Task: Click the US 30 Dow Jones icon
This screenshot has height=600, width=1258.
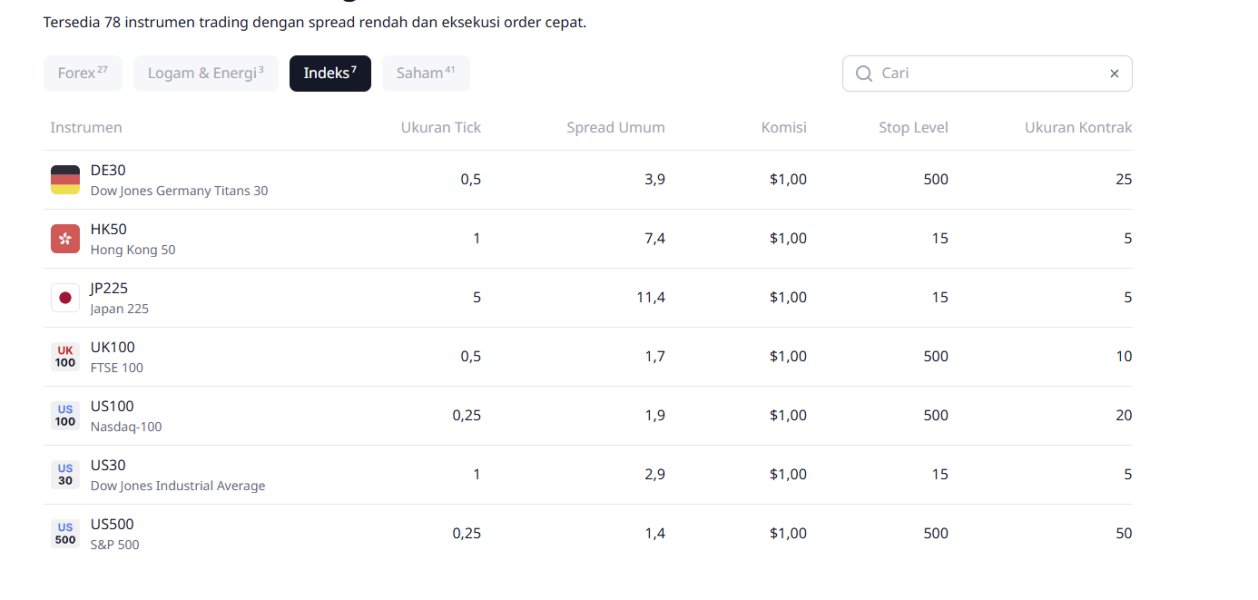Action: point(65,475)
